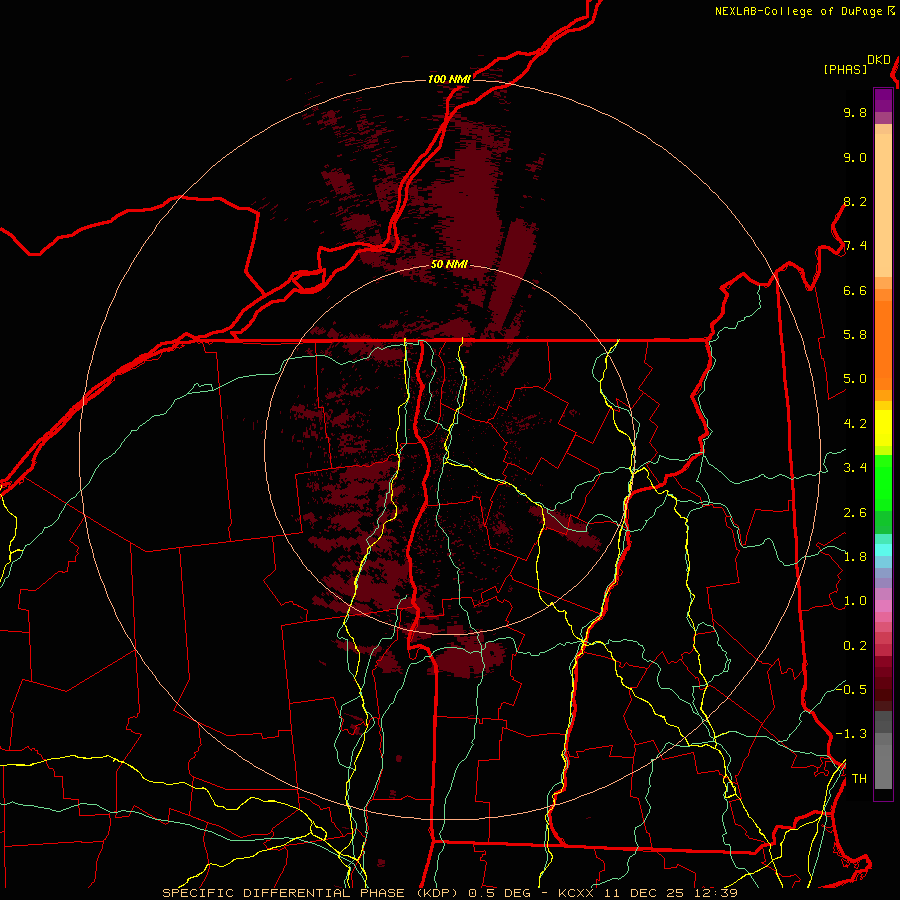This screenshot has height=900, width=900.
Task: Click the 1.8 scale value
Action: point(855,557)
